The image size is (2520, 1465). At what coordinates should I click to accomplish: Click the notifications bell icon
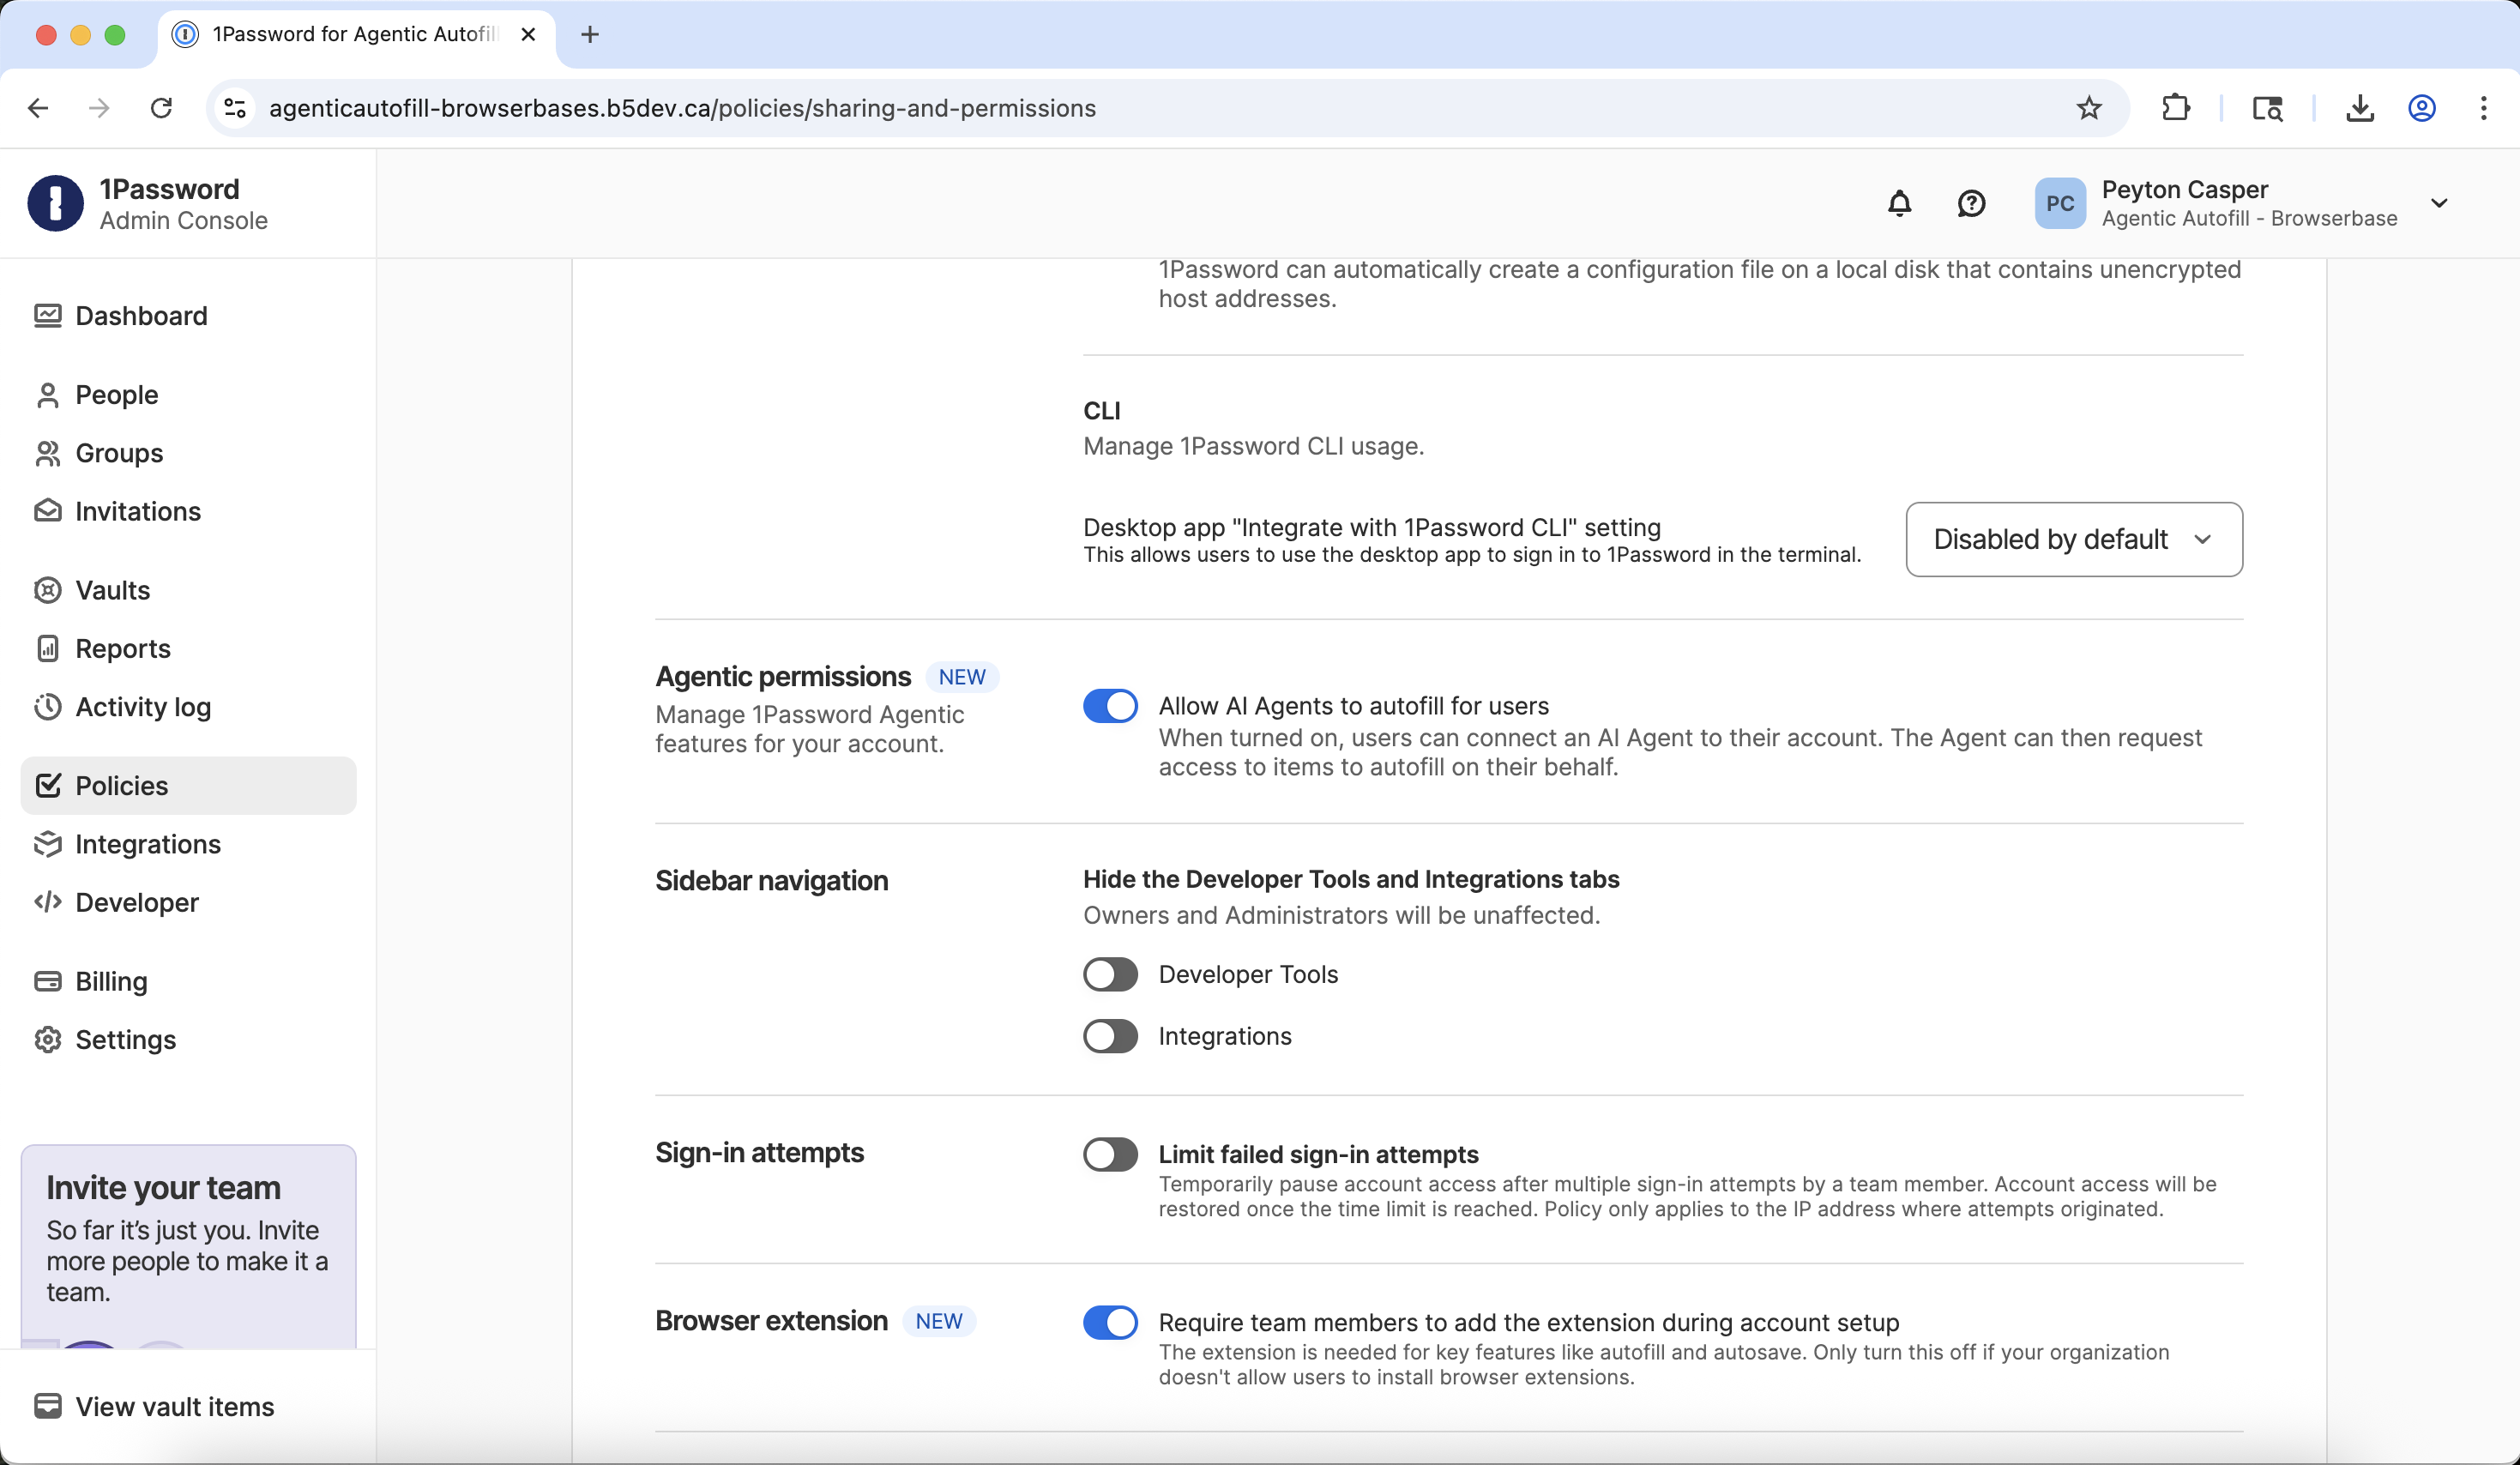click(1899, 204)
